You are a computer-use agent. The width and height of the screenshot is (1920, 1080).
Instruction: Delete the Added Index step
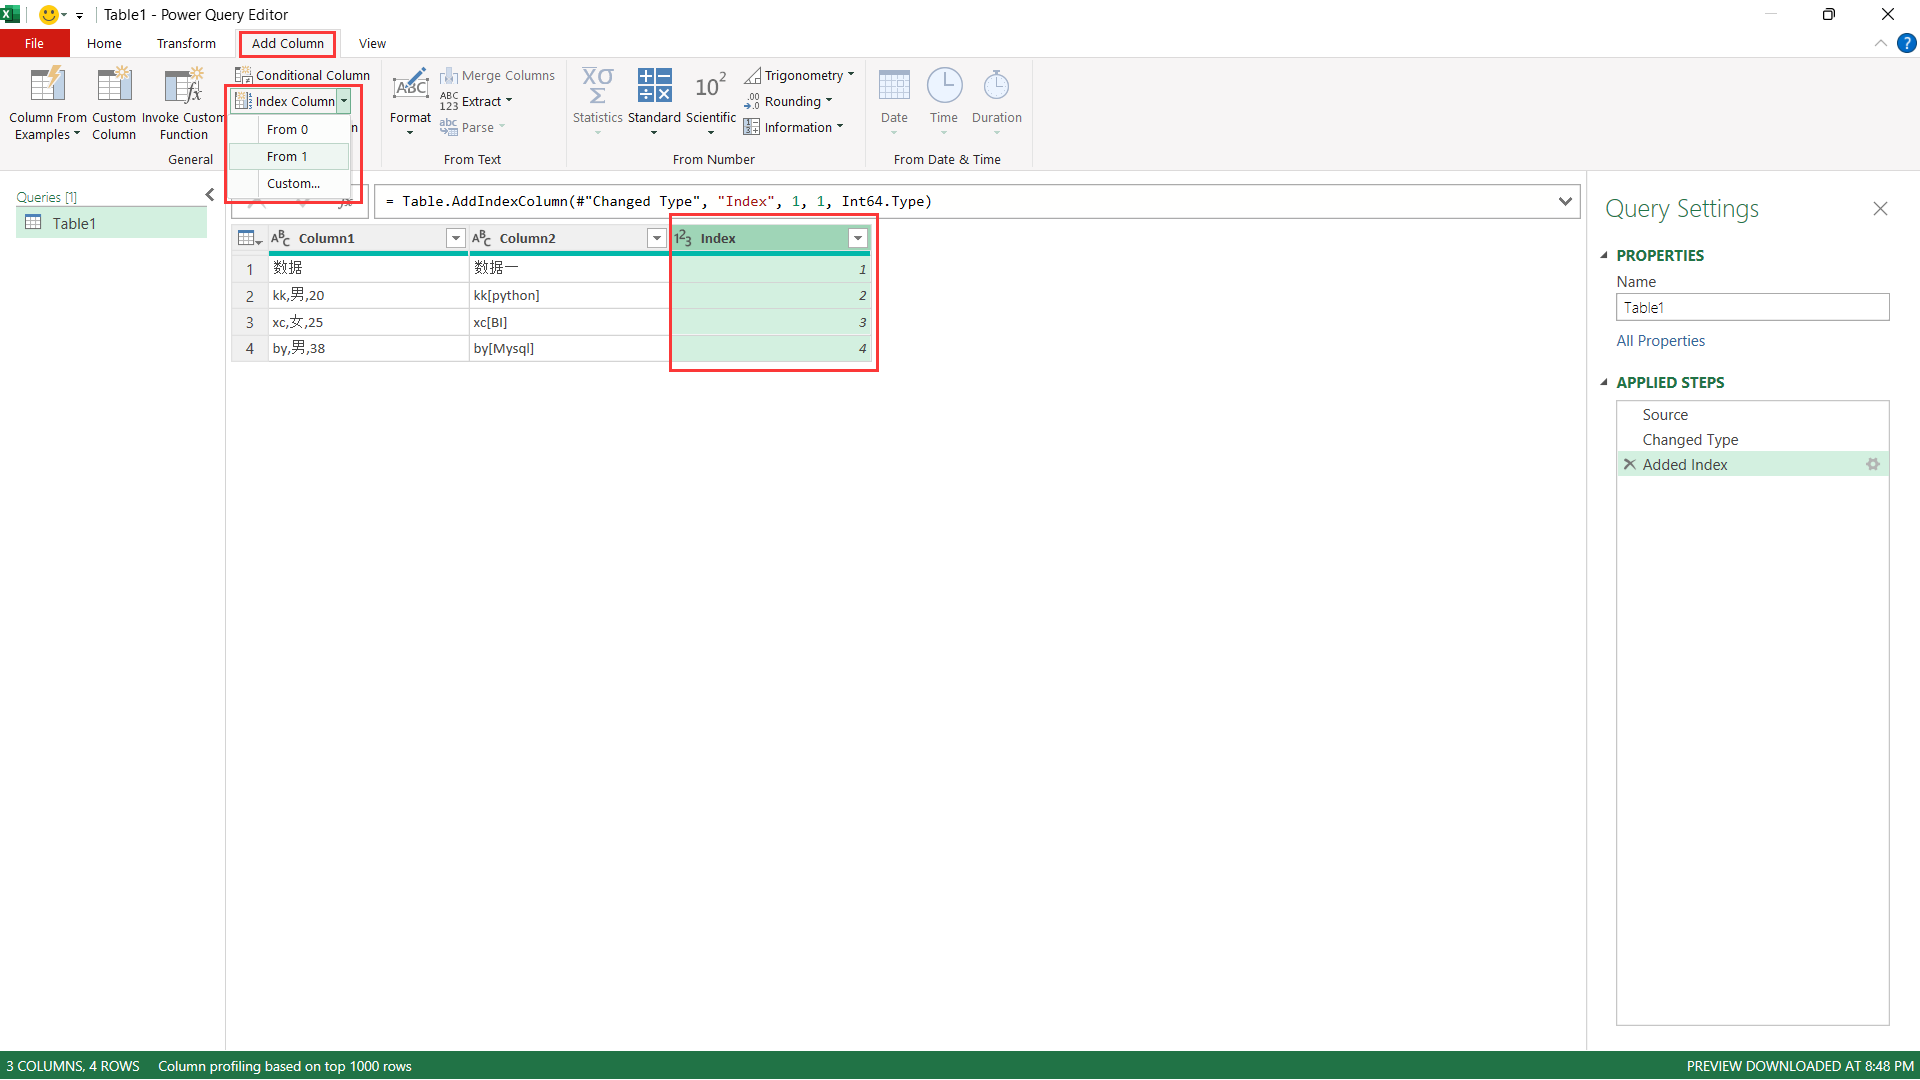1630,465
